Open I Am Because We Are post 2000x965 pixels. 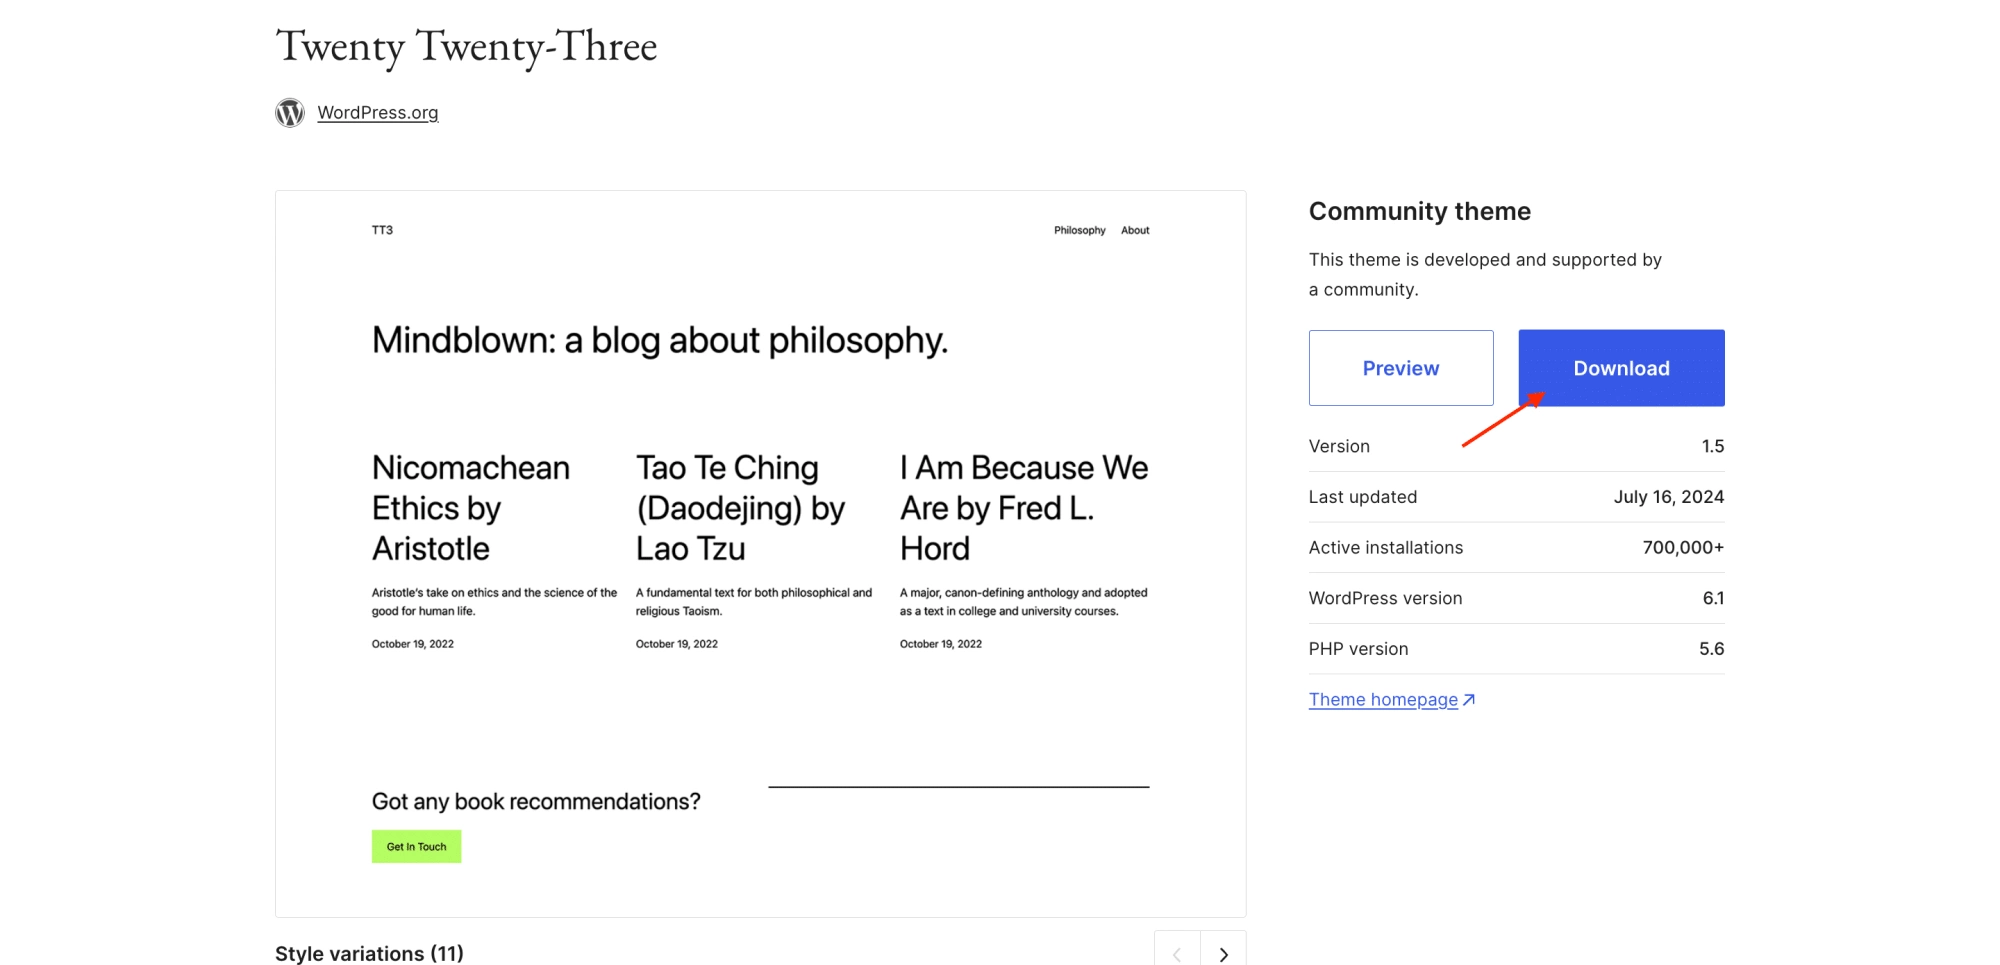(1024, 508)
